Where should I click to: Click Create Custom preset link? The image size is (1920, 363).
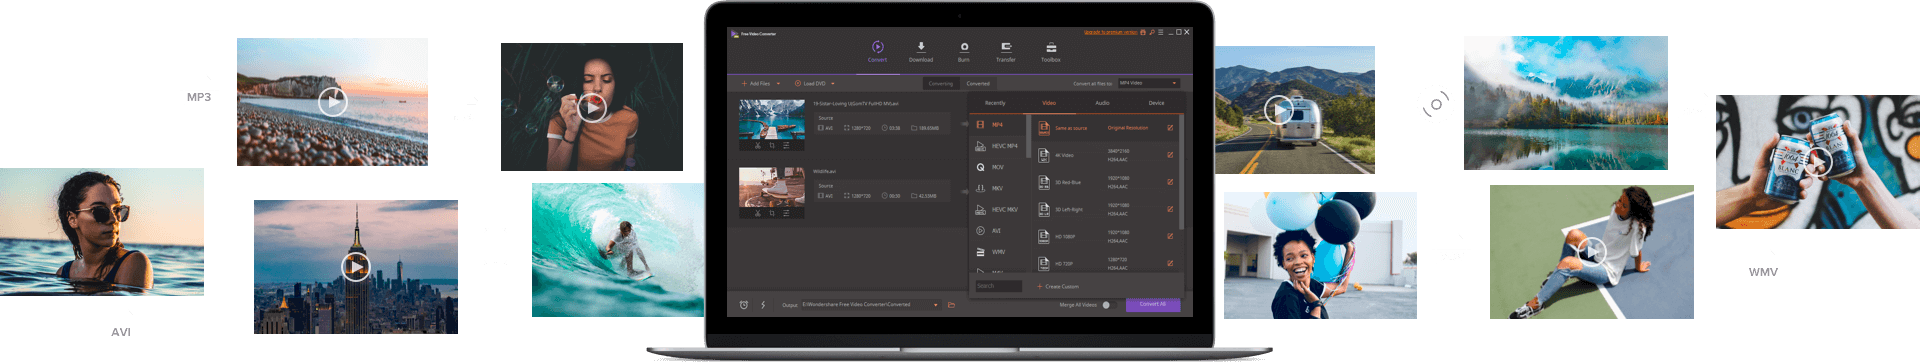point(1060,287)
